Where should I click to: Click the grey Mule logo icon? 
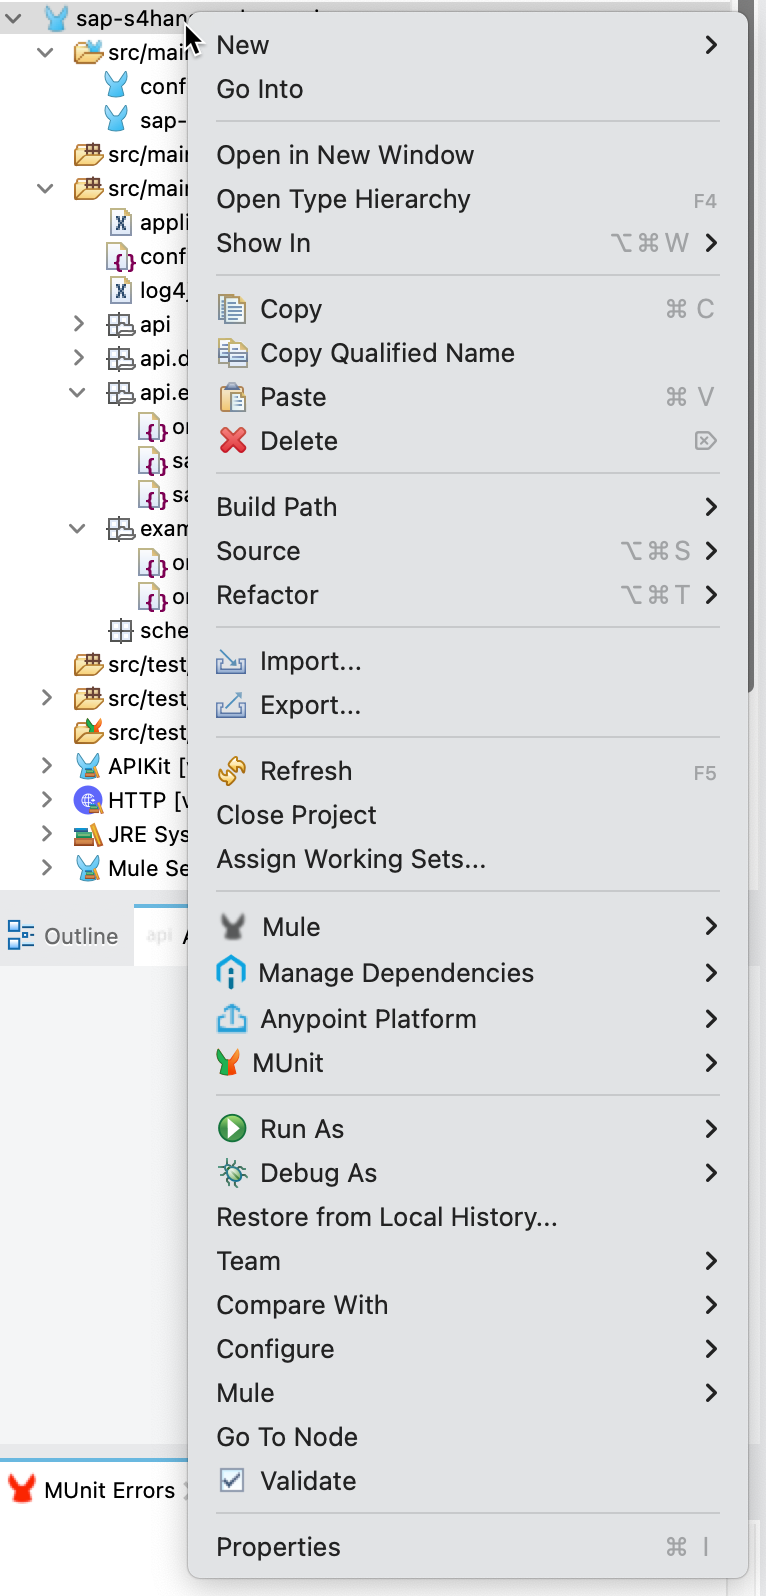[x=232, y=927]
